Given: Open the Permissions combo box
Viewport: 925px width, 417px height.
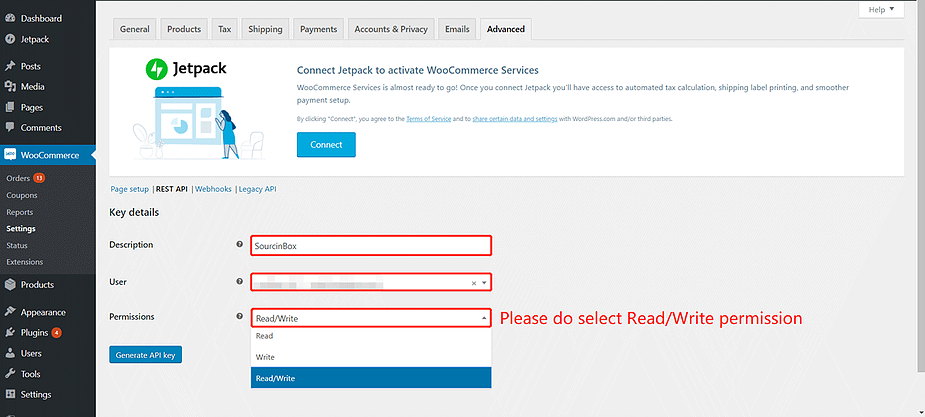Looking at the screenshot, I should 371,319.
